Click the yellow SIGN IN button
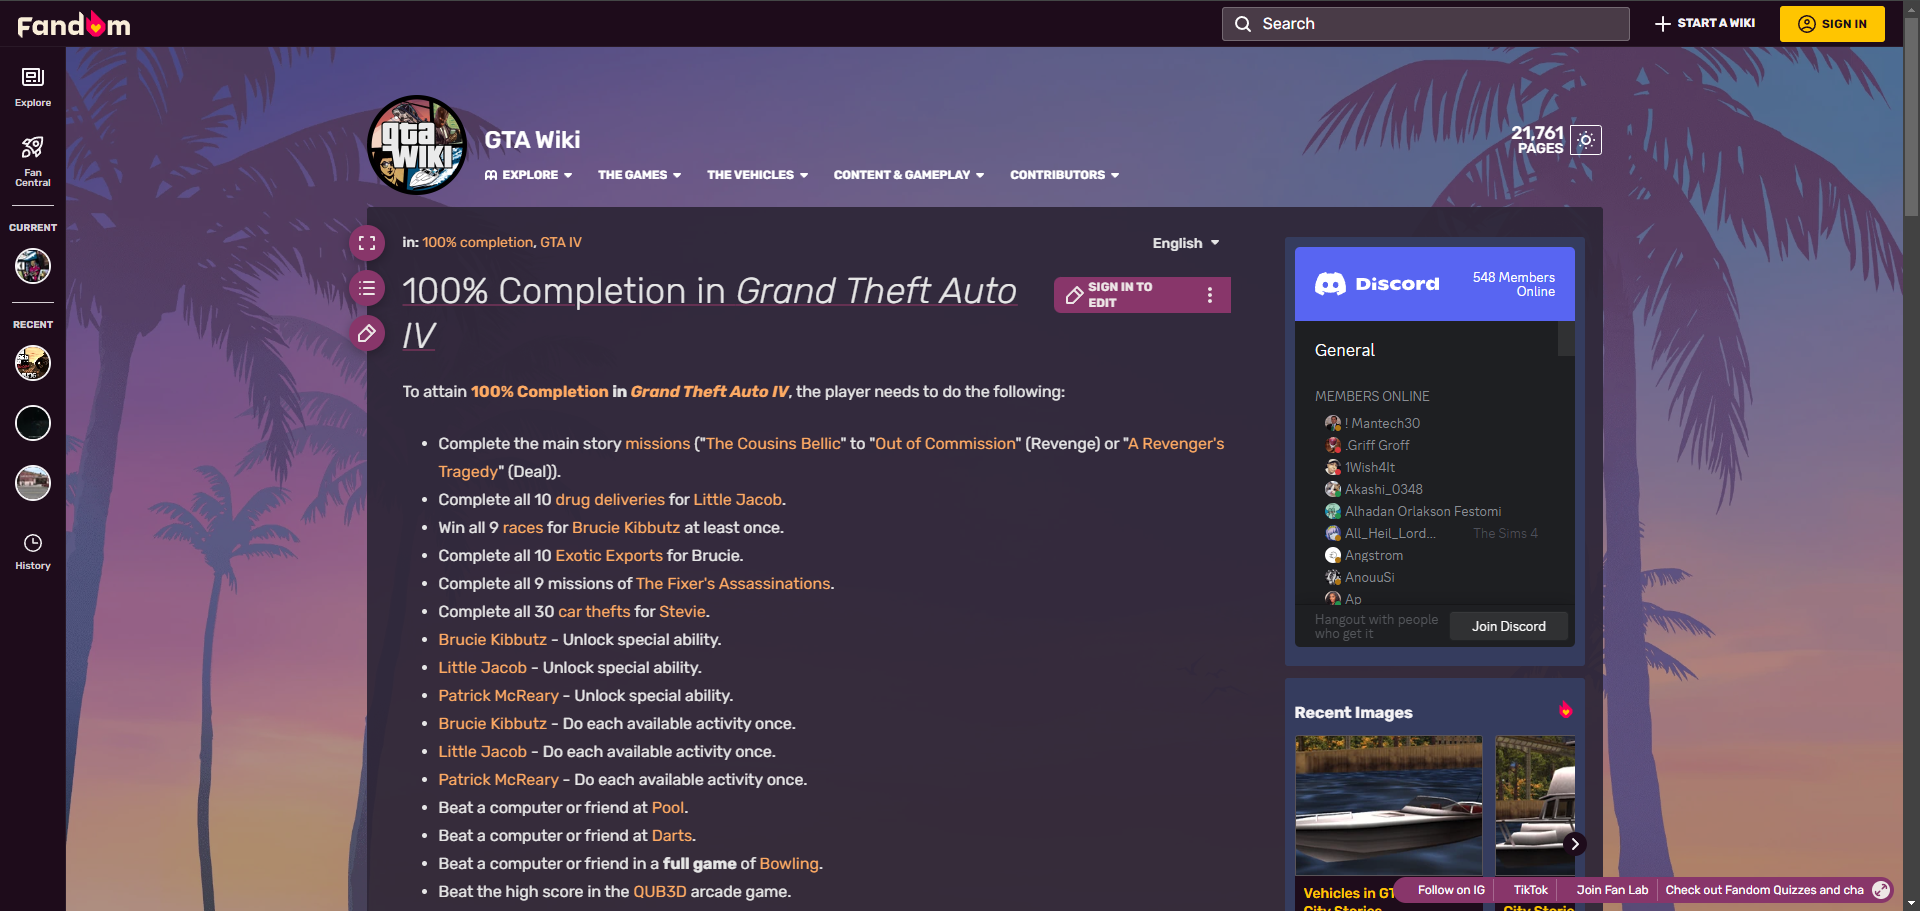Viewport: 1920px width, 911px height. (1832, 24)
